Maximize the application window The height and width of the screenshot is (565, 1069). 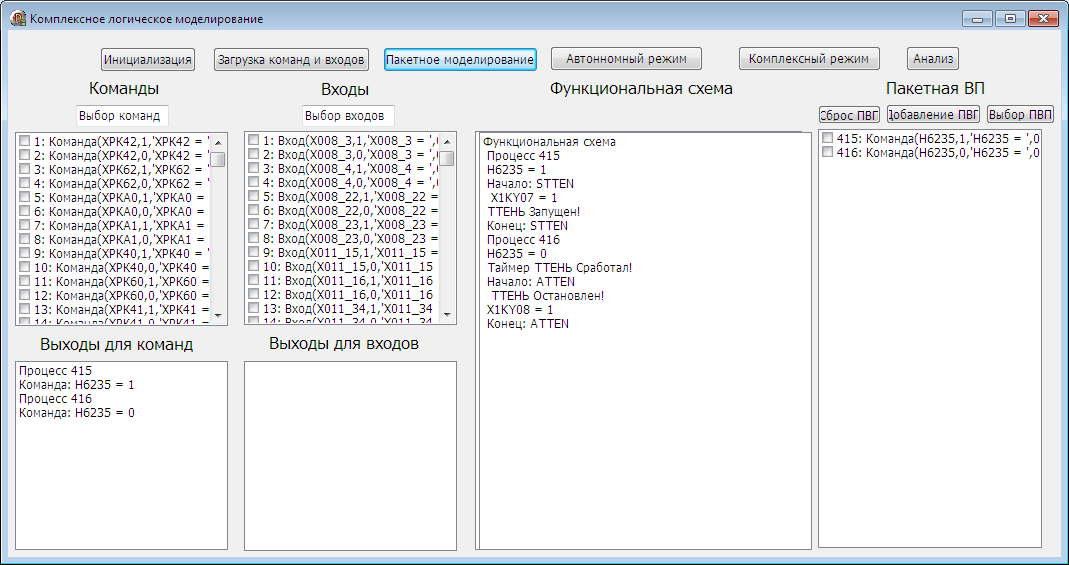coord(1010,19)
